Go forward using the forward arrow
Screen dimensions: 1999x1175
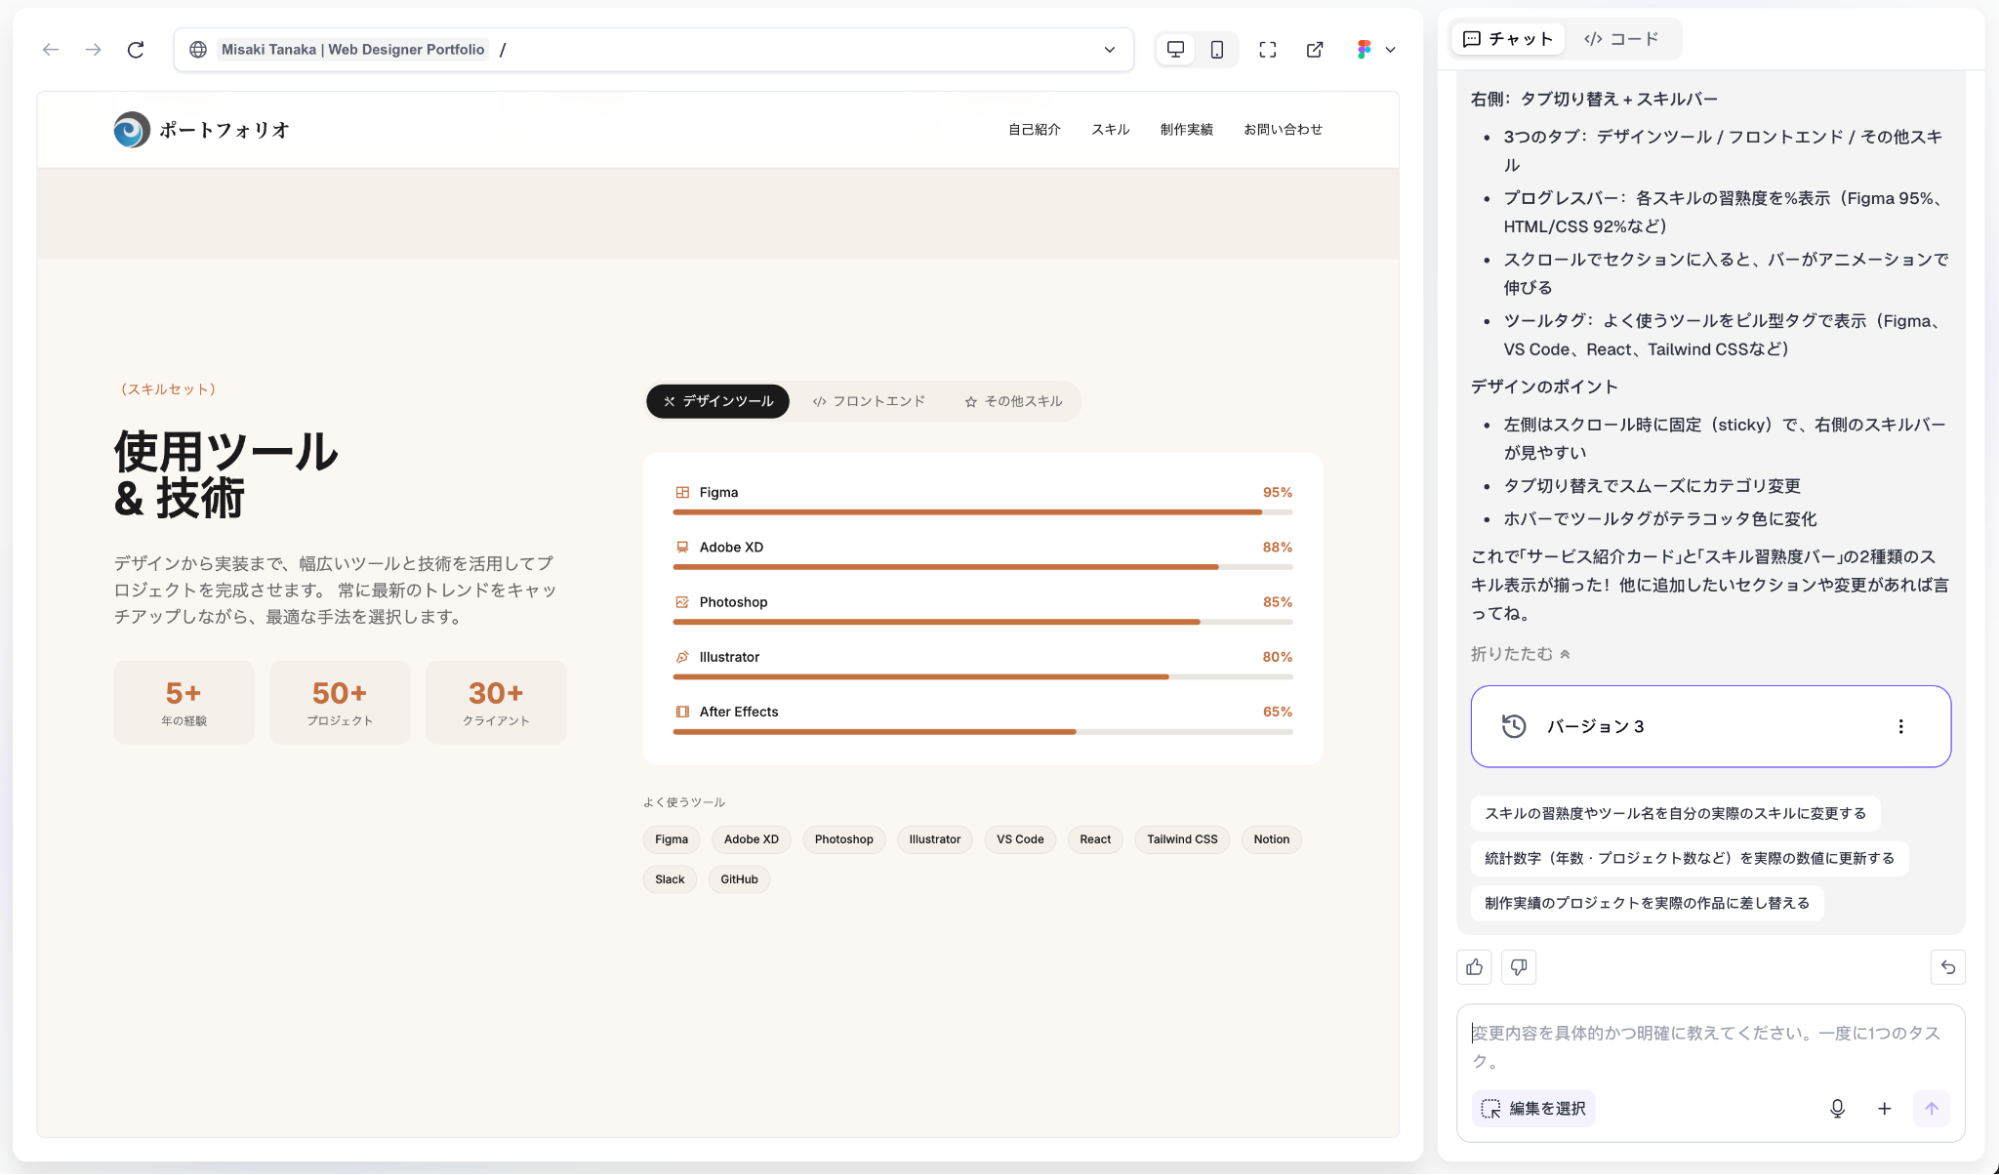pyautogui.click(x=93, y=49)
